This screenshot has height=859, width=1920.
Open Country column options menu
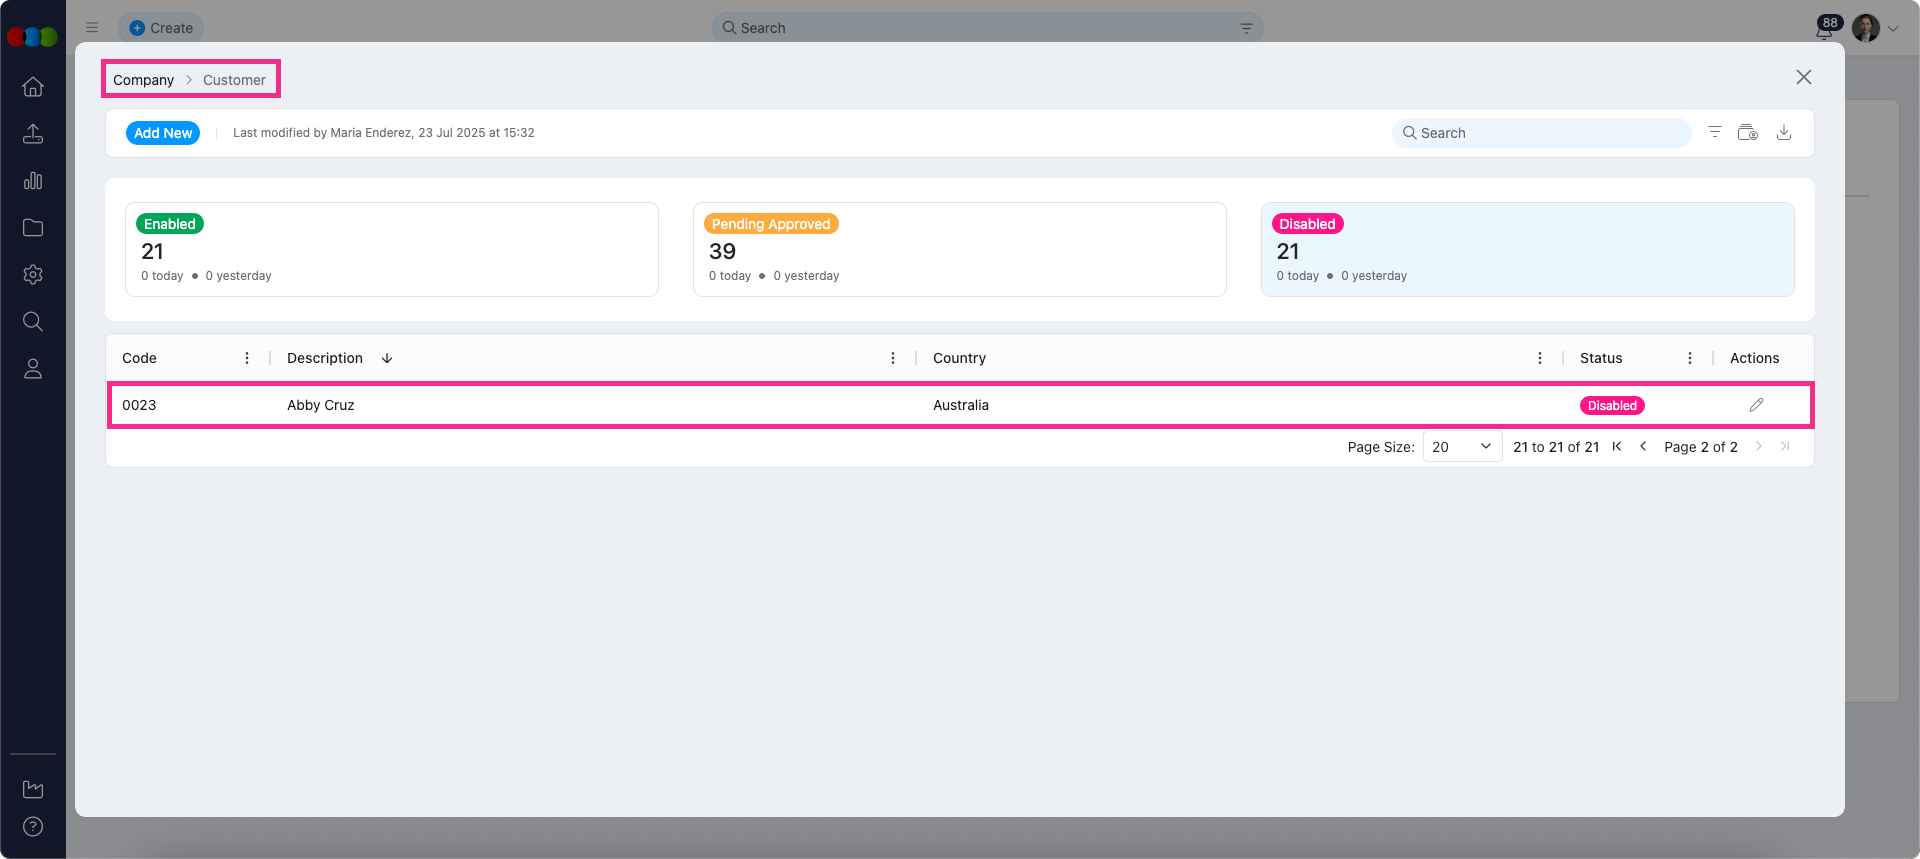pos(1540,358)
